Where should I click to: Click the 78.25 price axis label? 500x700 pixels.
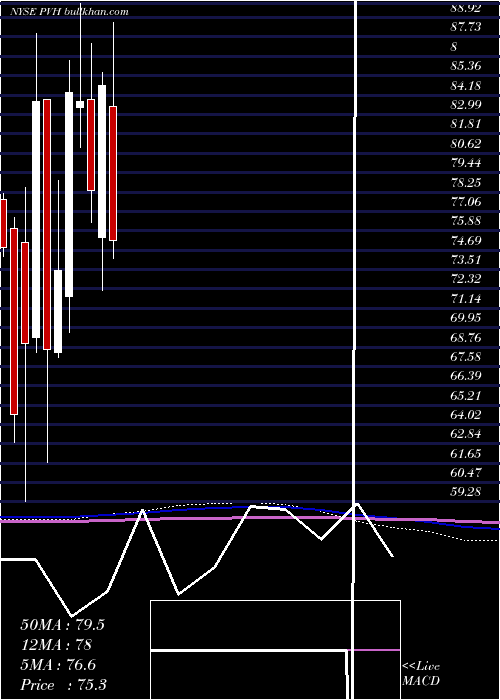pyautogui.click(x=466, y=183)
